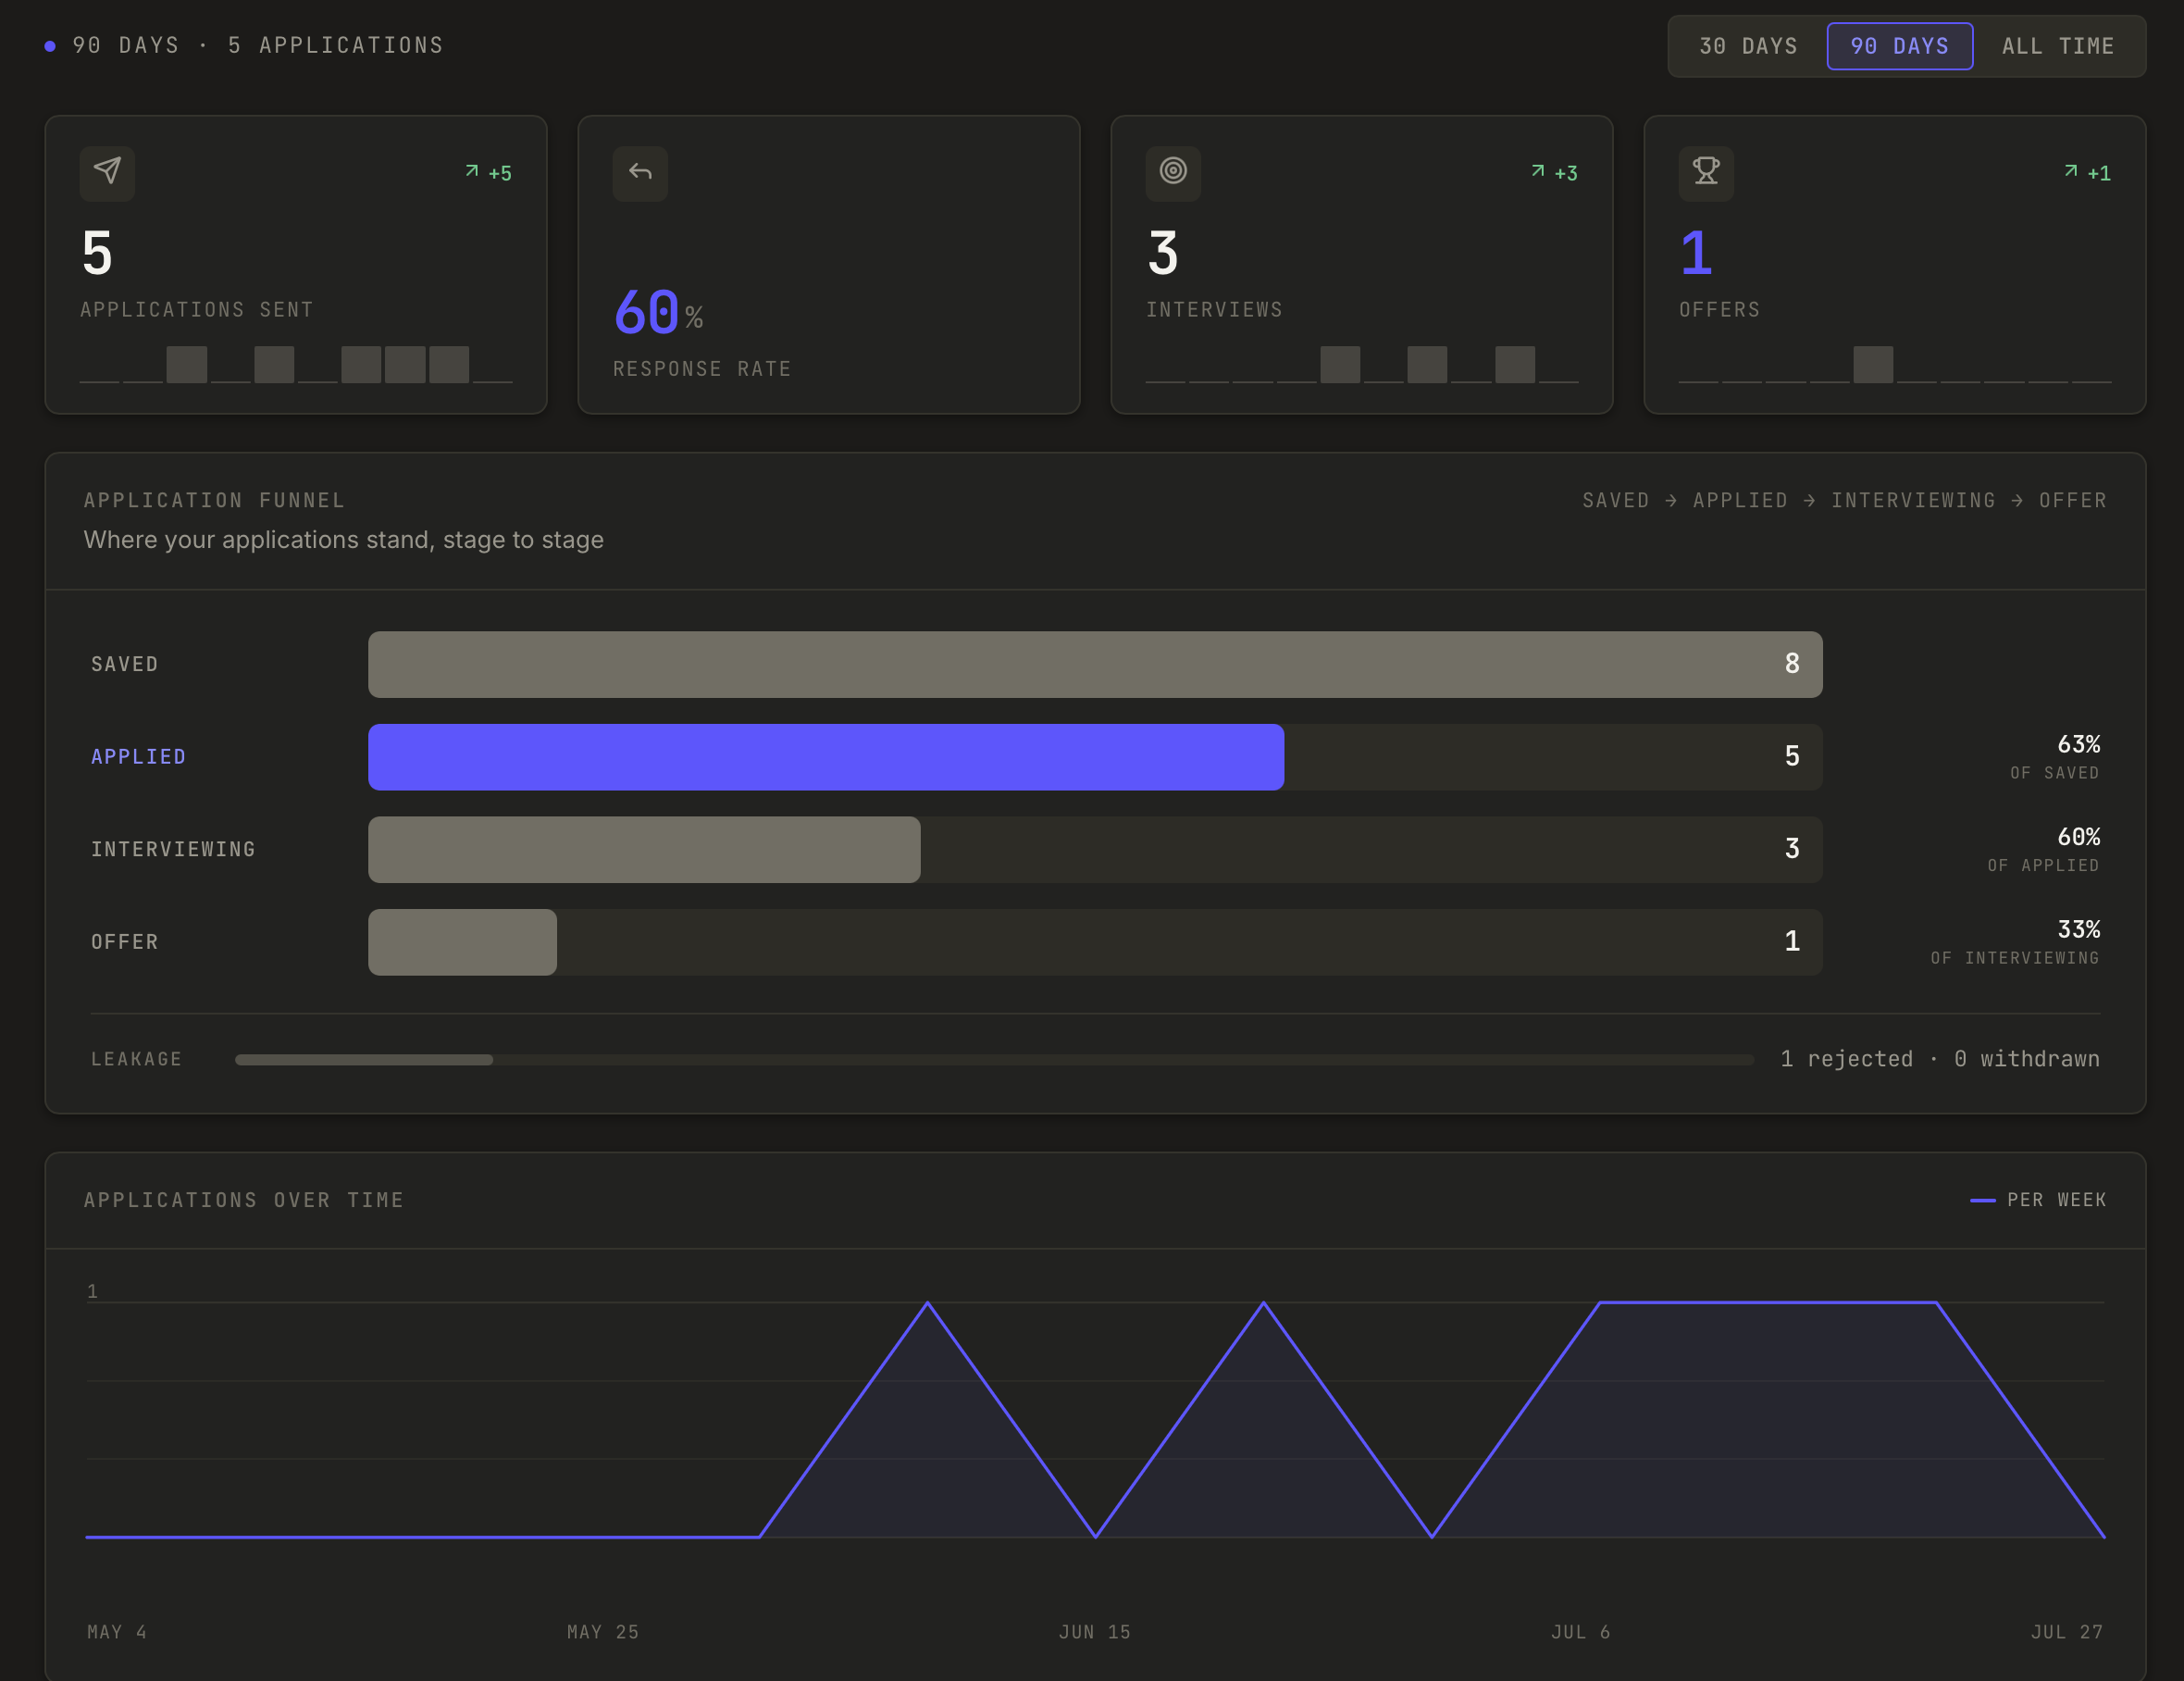Click the MAY 25 axis label

[603, 1632]
